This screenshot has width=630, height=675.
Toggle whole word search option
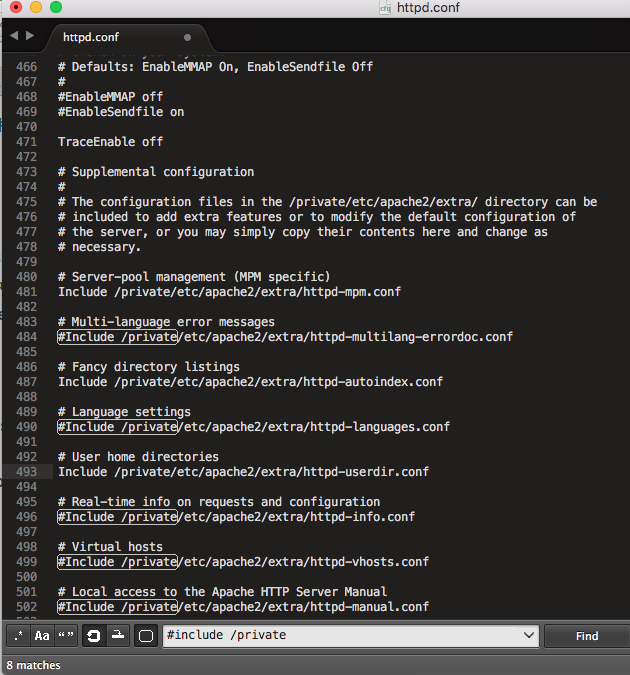66,636
